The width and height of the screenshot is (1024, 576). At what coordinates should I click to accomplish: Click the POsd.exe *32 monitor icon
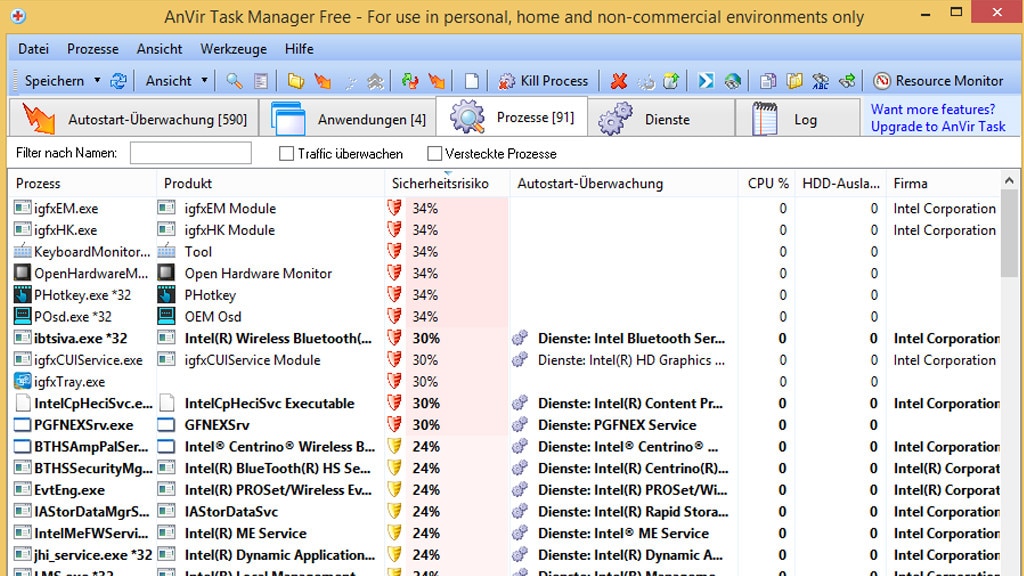pyautogui.click(x=22, y=316)
